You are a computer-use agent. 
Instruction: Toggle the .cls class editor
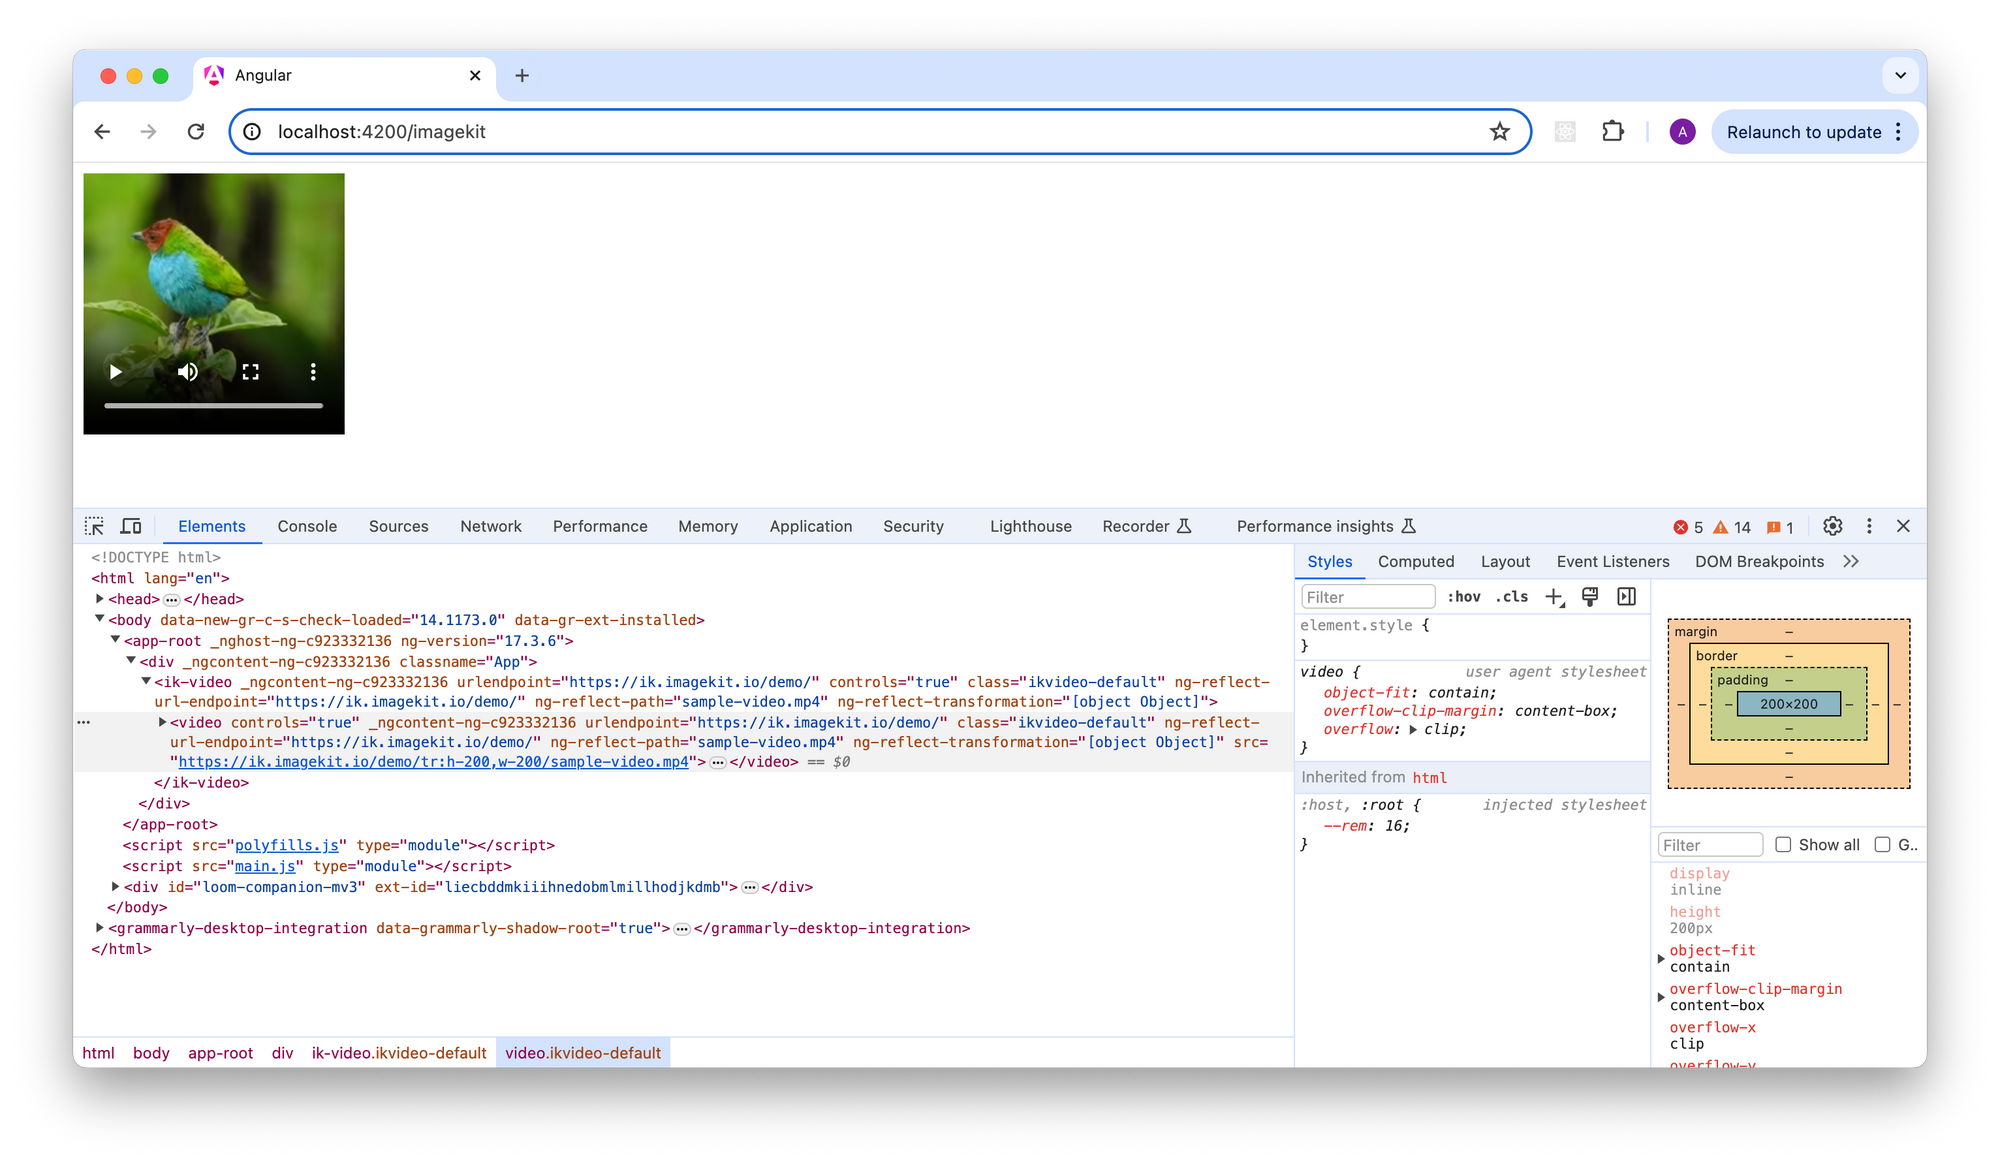click(x=1511, y=597)
